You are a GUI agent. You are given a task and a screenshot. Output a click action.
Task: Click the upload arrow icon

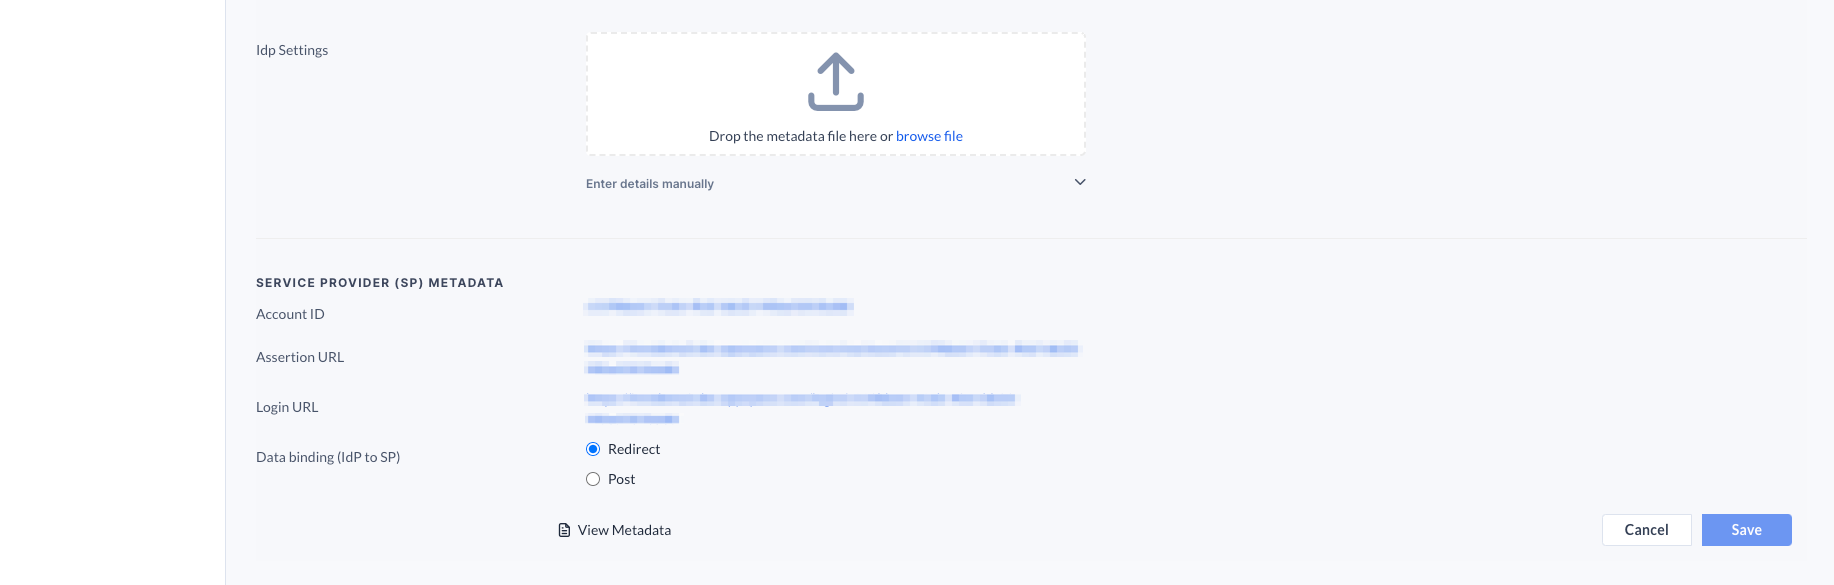[836, 82]
